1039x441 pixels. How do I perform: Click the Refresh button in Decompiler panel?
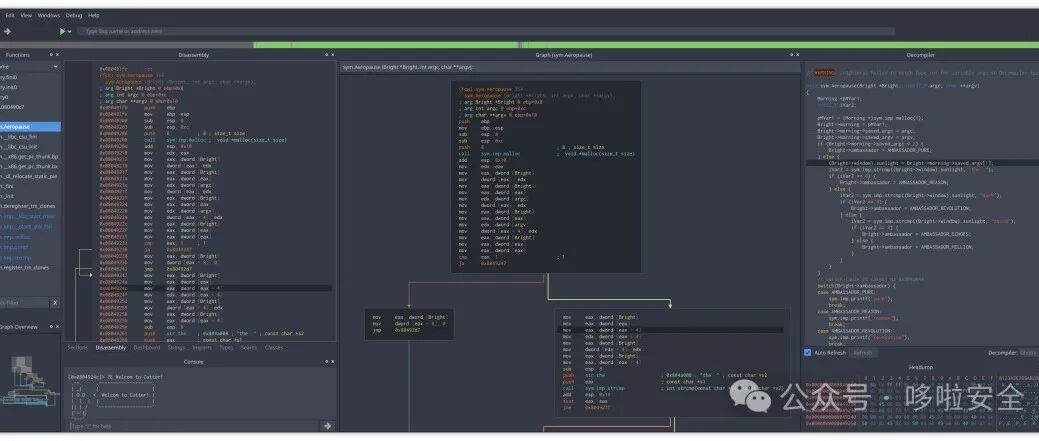(863, 353)
